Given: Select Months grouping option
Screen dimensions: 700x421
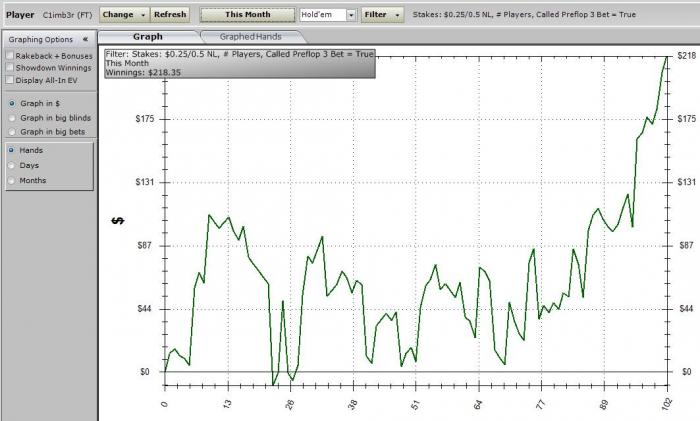Looking at the screenshot, I should click(x=12, y=180).
